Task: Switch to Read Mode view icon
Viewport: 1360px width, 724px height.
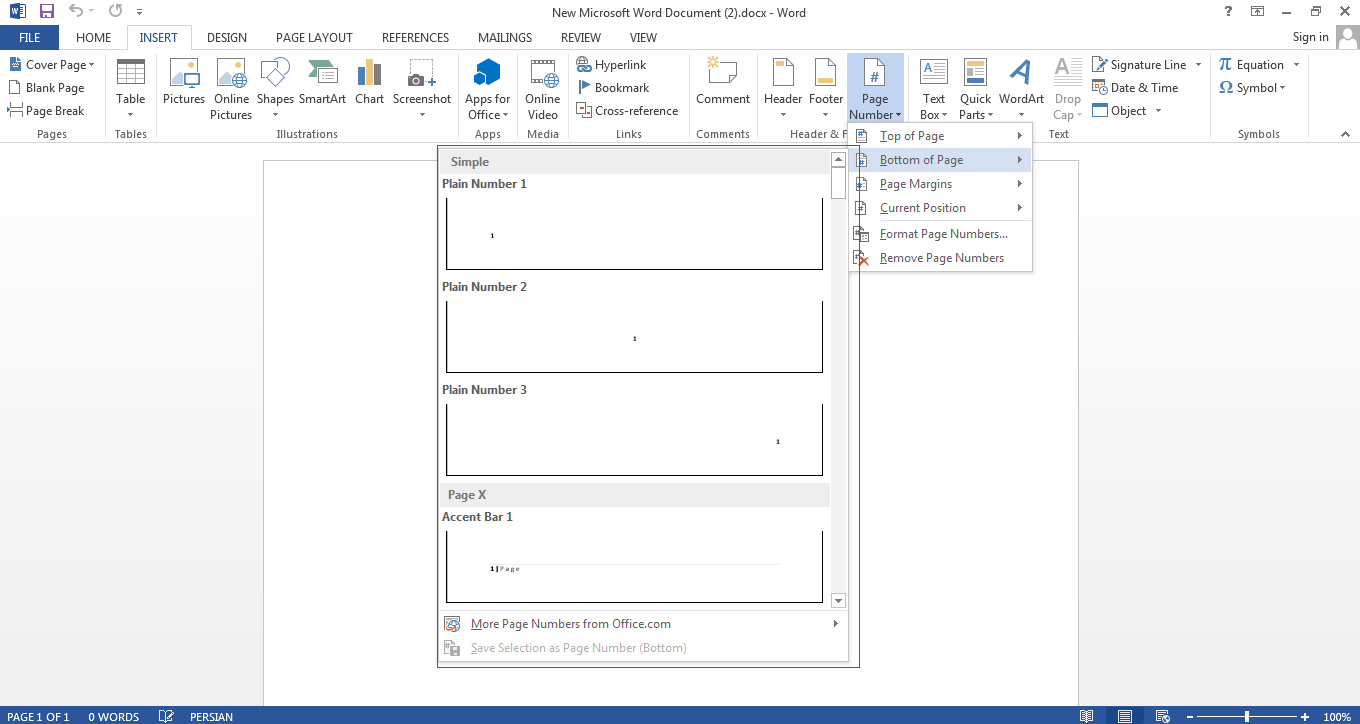Action: point(1087,716)
